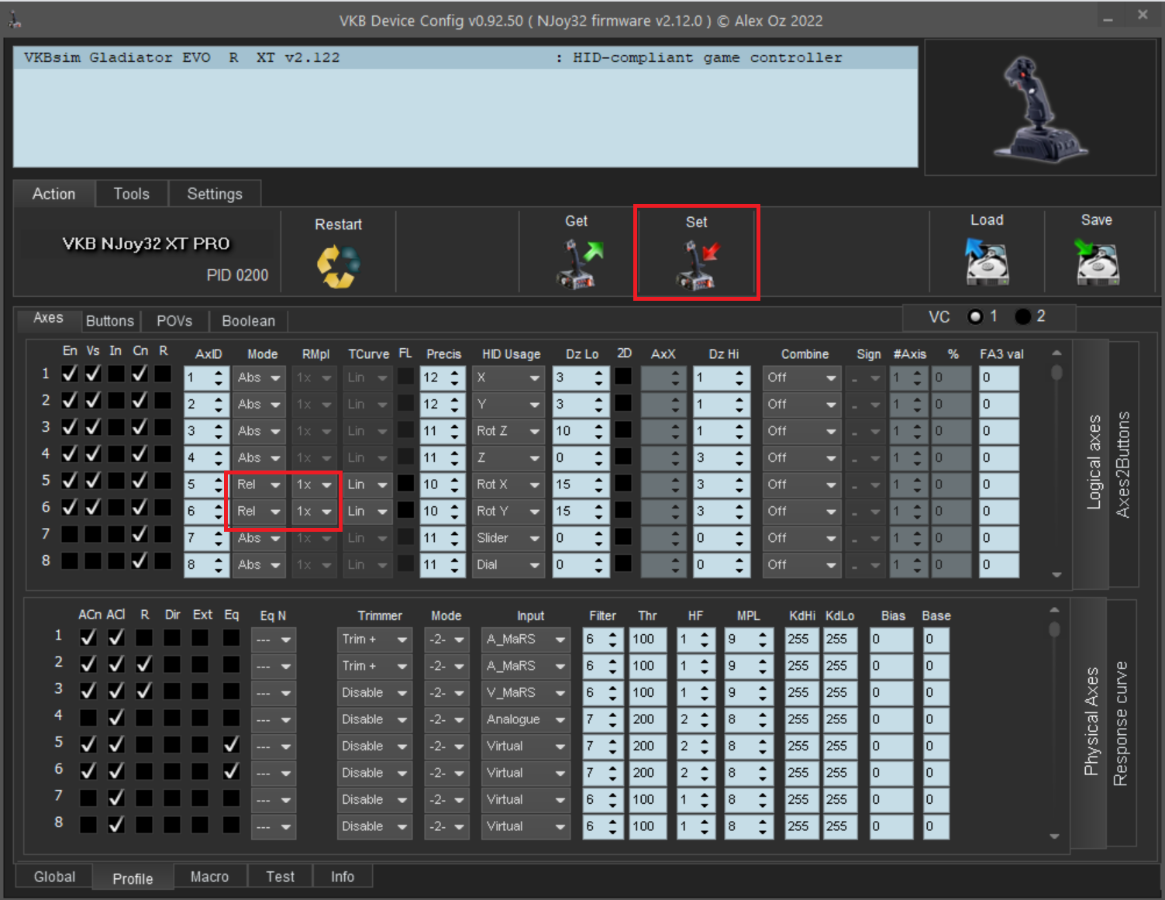Open HID Usage dropdown showing Slider
Screen dimensions: 1165x900
coord(508,538)
